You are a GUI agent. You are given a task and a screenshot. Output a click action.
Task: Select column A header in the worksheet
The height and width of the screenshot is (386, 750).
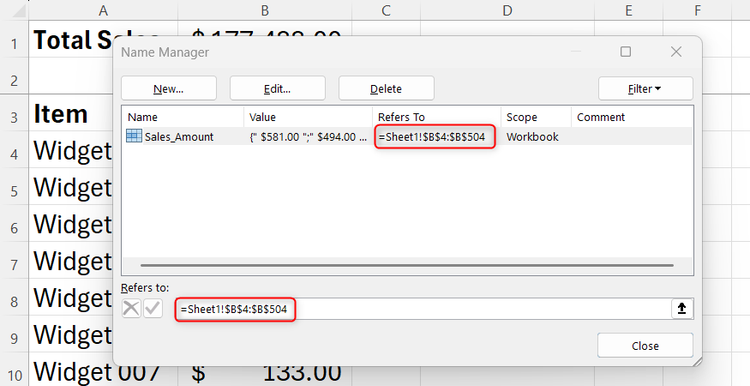point(103,10)
